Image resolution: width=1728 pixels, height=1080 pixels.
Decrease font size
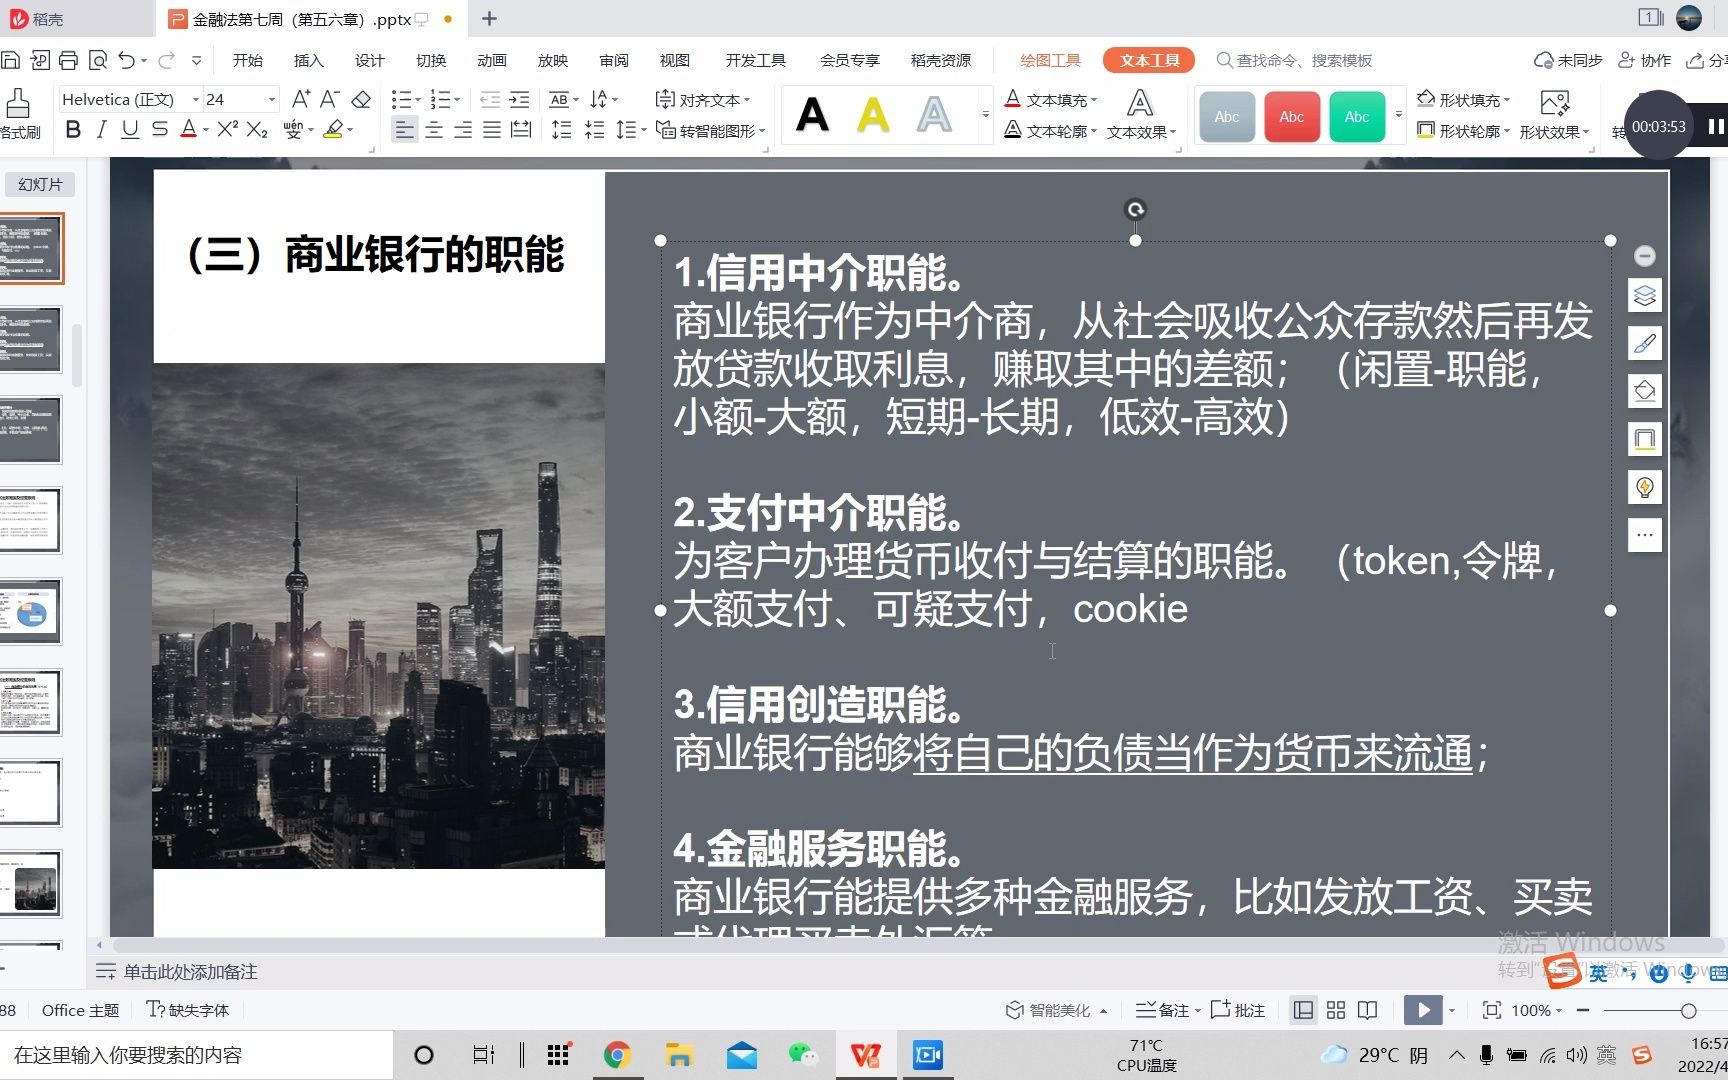click(329, 99)
